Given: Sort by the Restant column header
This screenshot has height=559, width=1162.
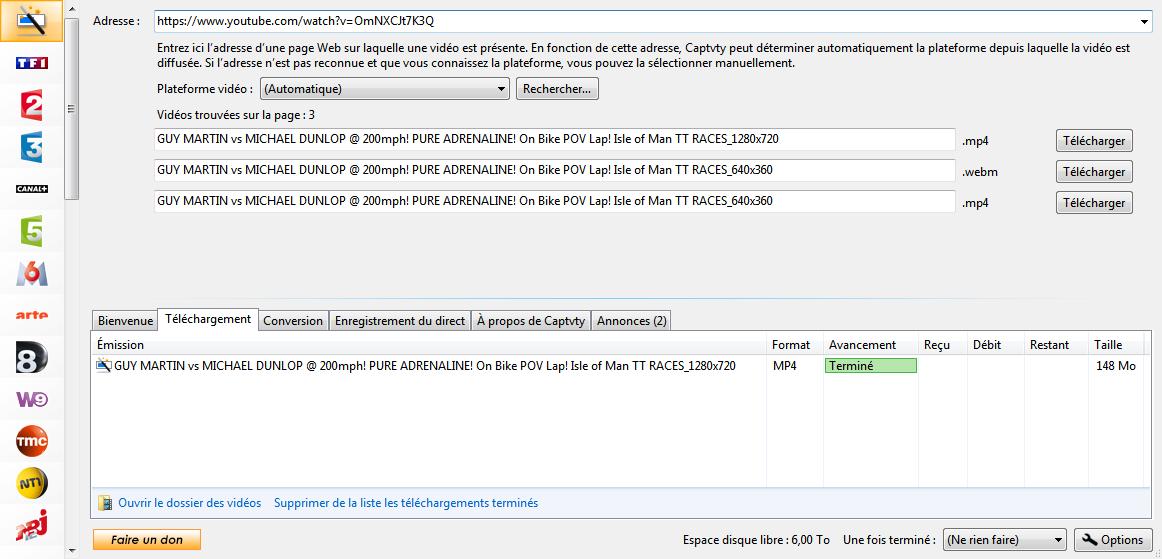Looking at the screenshot, I should (1057, 345).
